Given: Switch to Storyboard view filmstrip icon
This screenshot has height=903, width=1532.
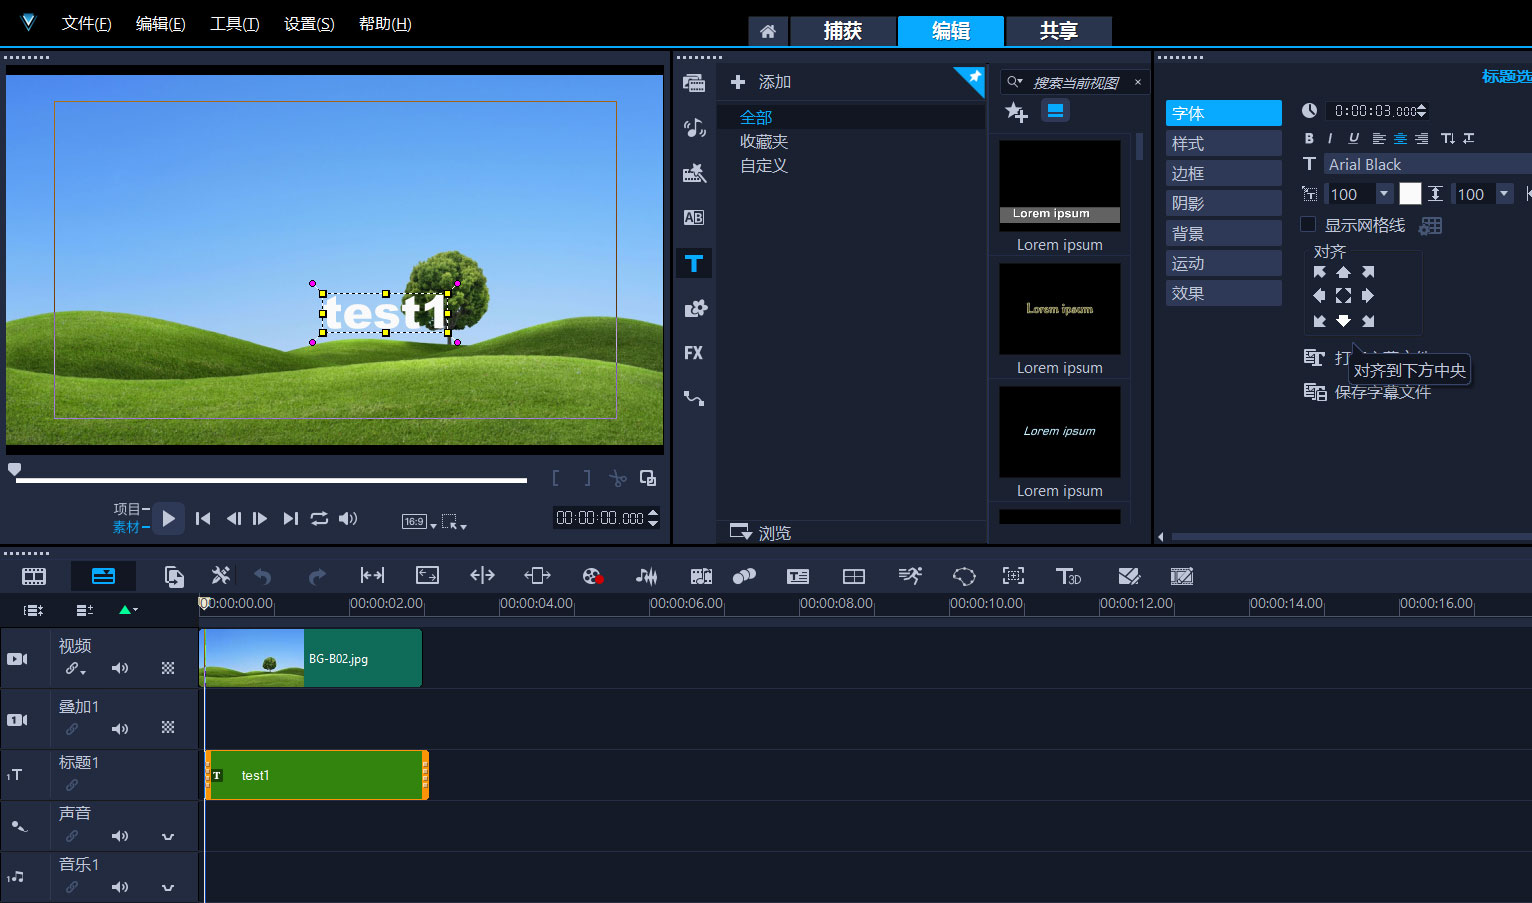Looking at the screenshot, I should coord(34,576).
